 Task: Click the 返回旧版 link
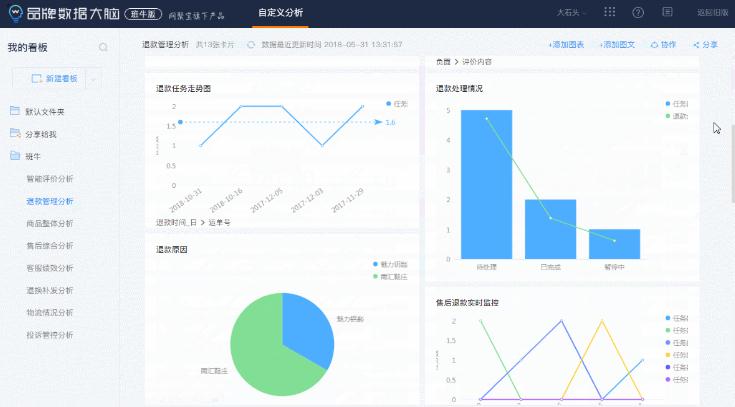712,13
